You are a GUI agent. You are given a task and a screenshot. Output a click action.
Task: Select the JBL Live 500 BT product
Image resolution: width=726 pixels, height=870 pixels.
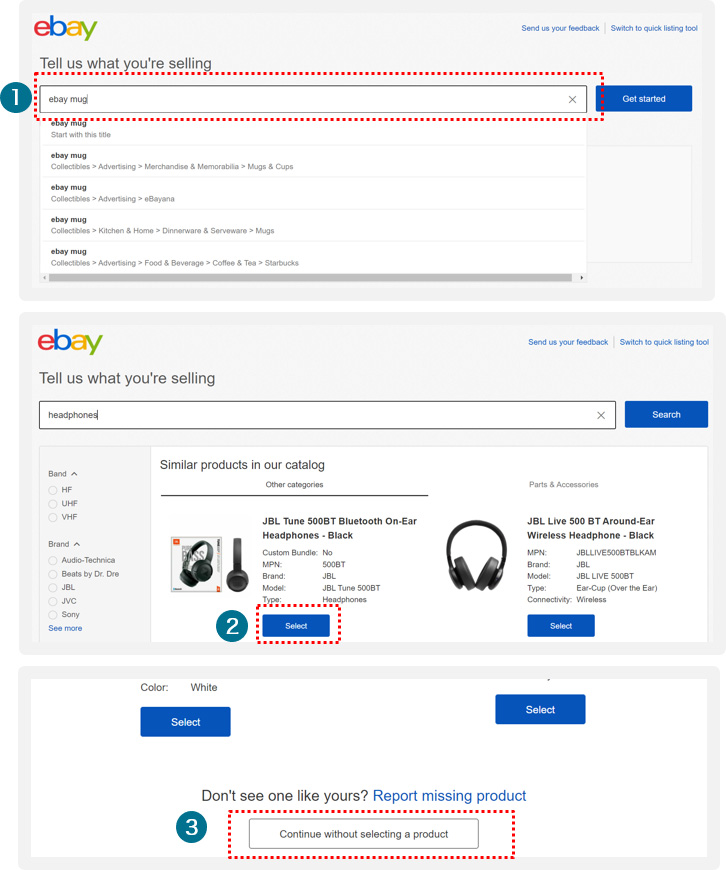coord(561,626)
